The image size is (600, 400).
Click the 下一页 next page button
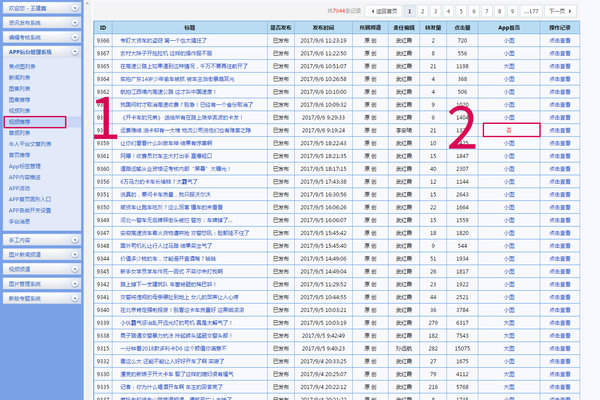[558, 9]
